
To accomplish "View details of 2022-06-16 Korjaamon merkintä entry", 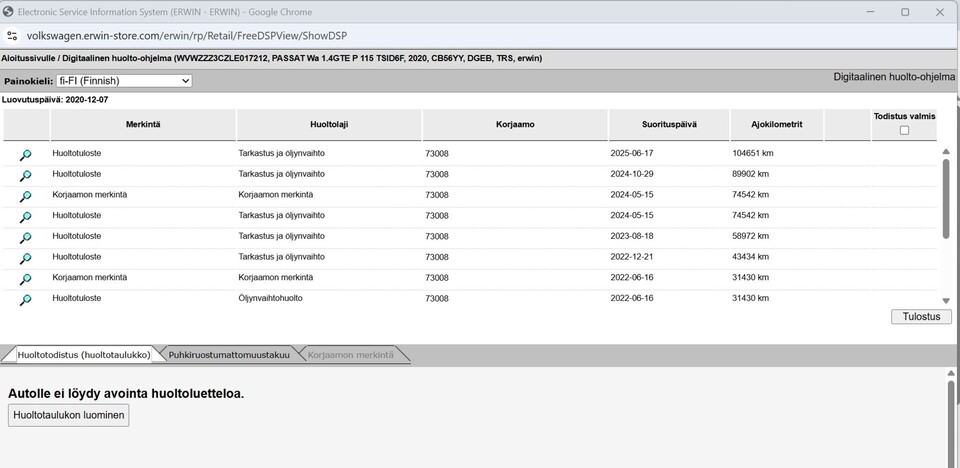I will click(x=26, y=278).
